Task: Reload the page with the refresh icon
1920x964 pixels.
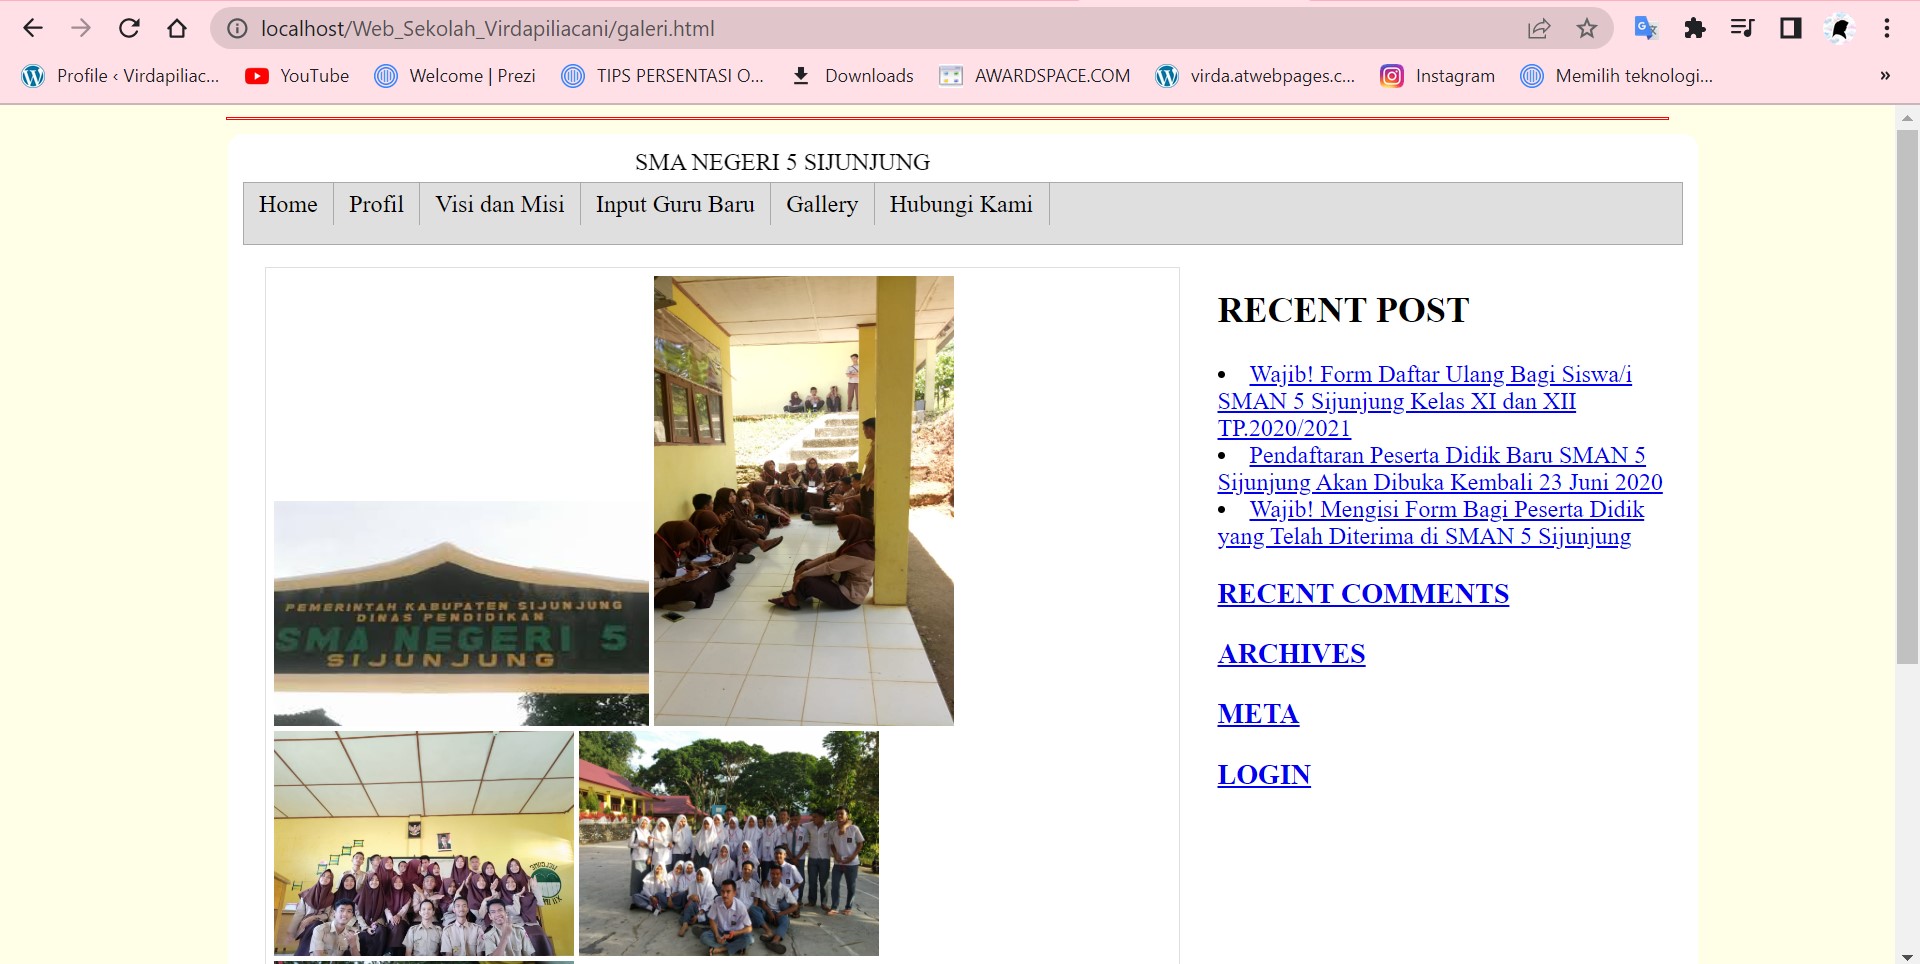Action: pos(129,28)
